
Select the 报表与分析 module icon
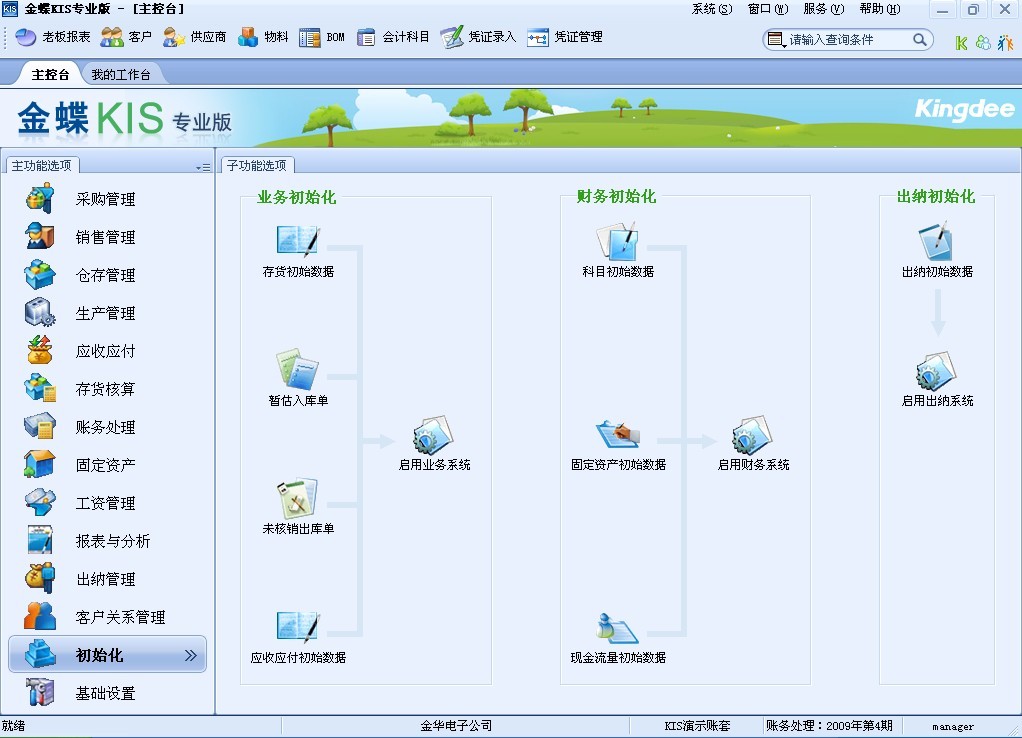tap(40, 540)
